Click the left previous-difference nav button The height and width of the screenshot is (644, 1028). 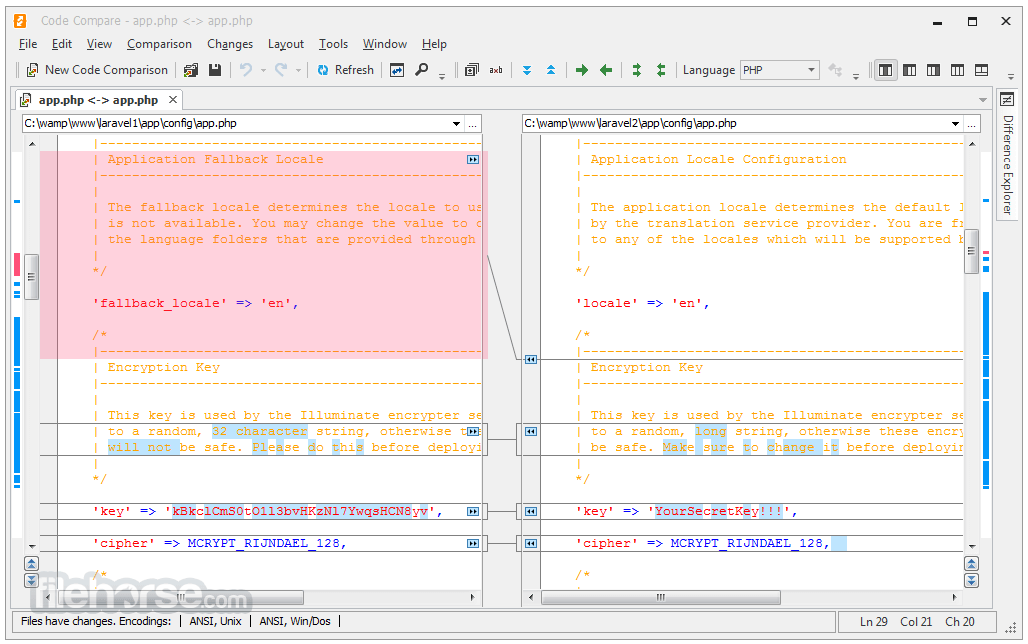[31, 563]
